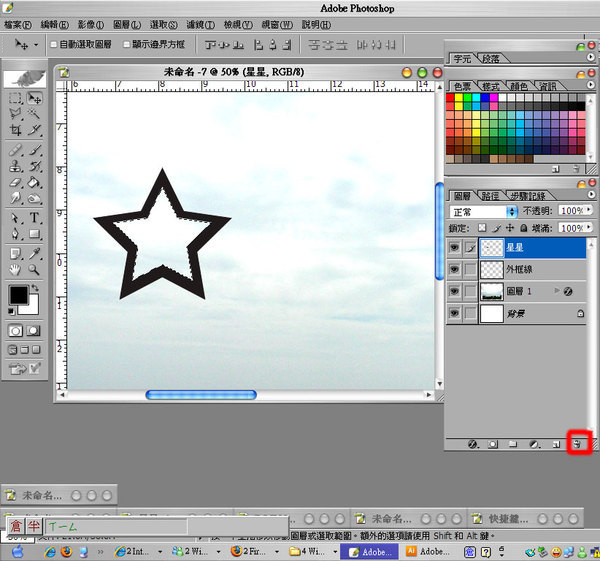Select the 背景 layer thumbnail

coord(492,314)
